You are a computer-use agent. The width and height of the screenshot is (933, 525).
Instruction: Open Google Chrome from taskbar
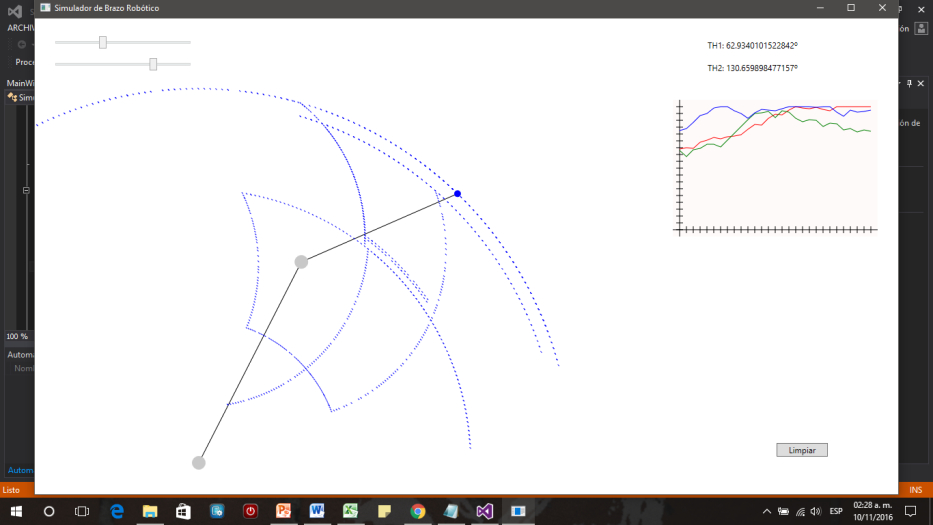click(x=418, y=511)
